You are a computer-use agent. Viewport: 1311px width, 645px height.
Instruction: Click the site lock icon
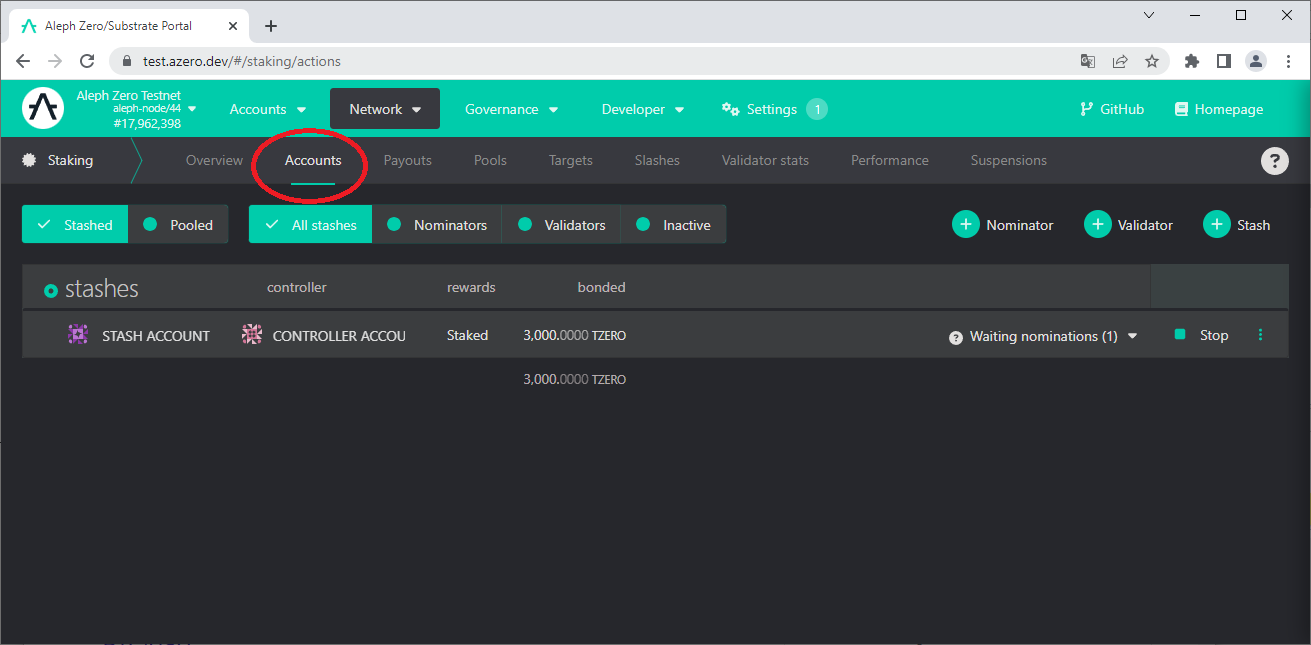tap(127, 61)
